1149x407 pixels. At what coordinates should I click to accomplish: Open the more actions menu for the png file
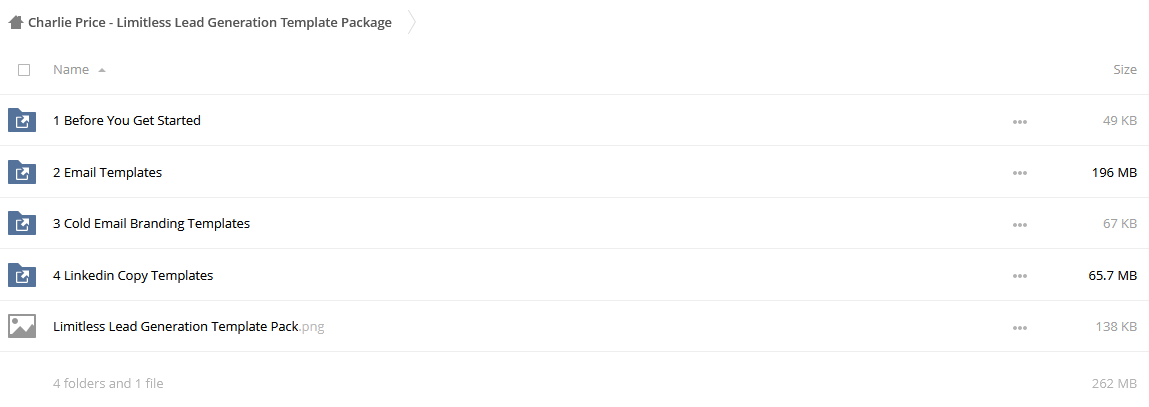coord(1019,328)
